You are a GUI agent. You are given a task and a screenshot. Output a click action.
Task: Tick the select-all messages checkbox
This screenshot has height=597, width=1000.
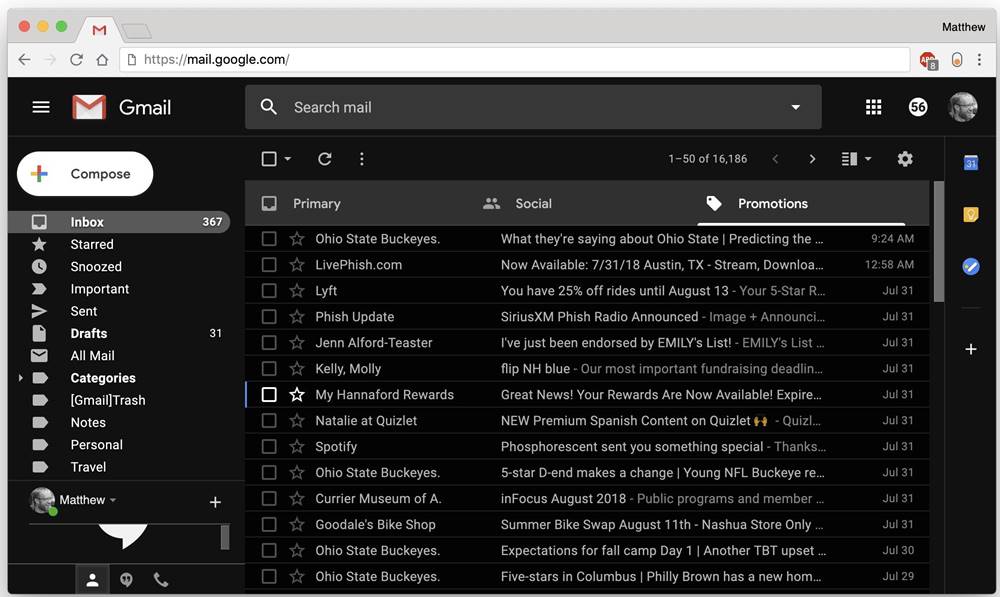[x=269, y=159]
